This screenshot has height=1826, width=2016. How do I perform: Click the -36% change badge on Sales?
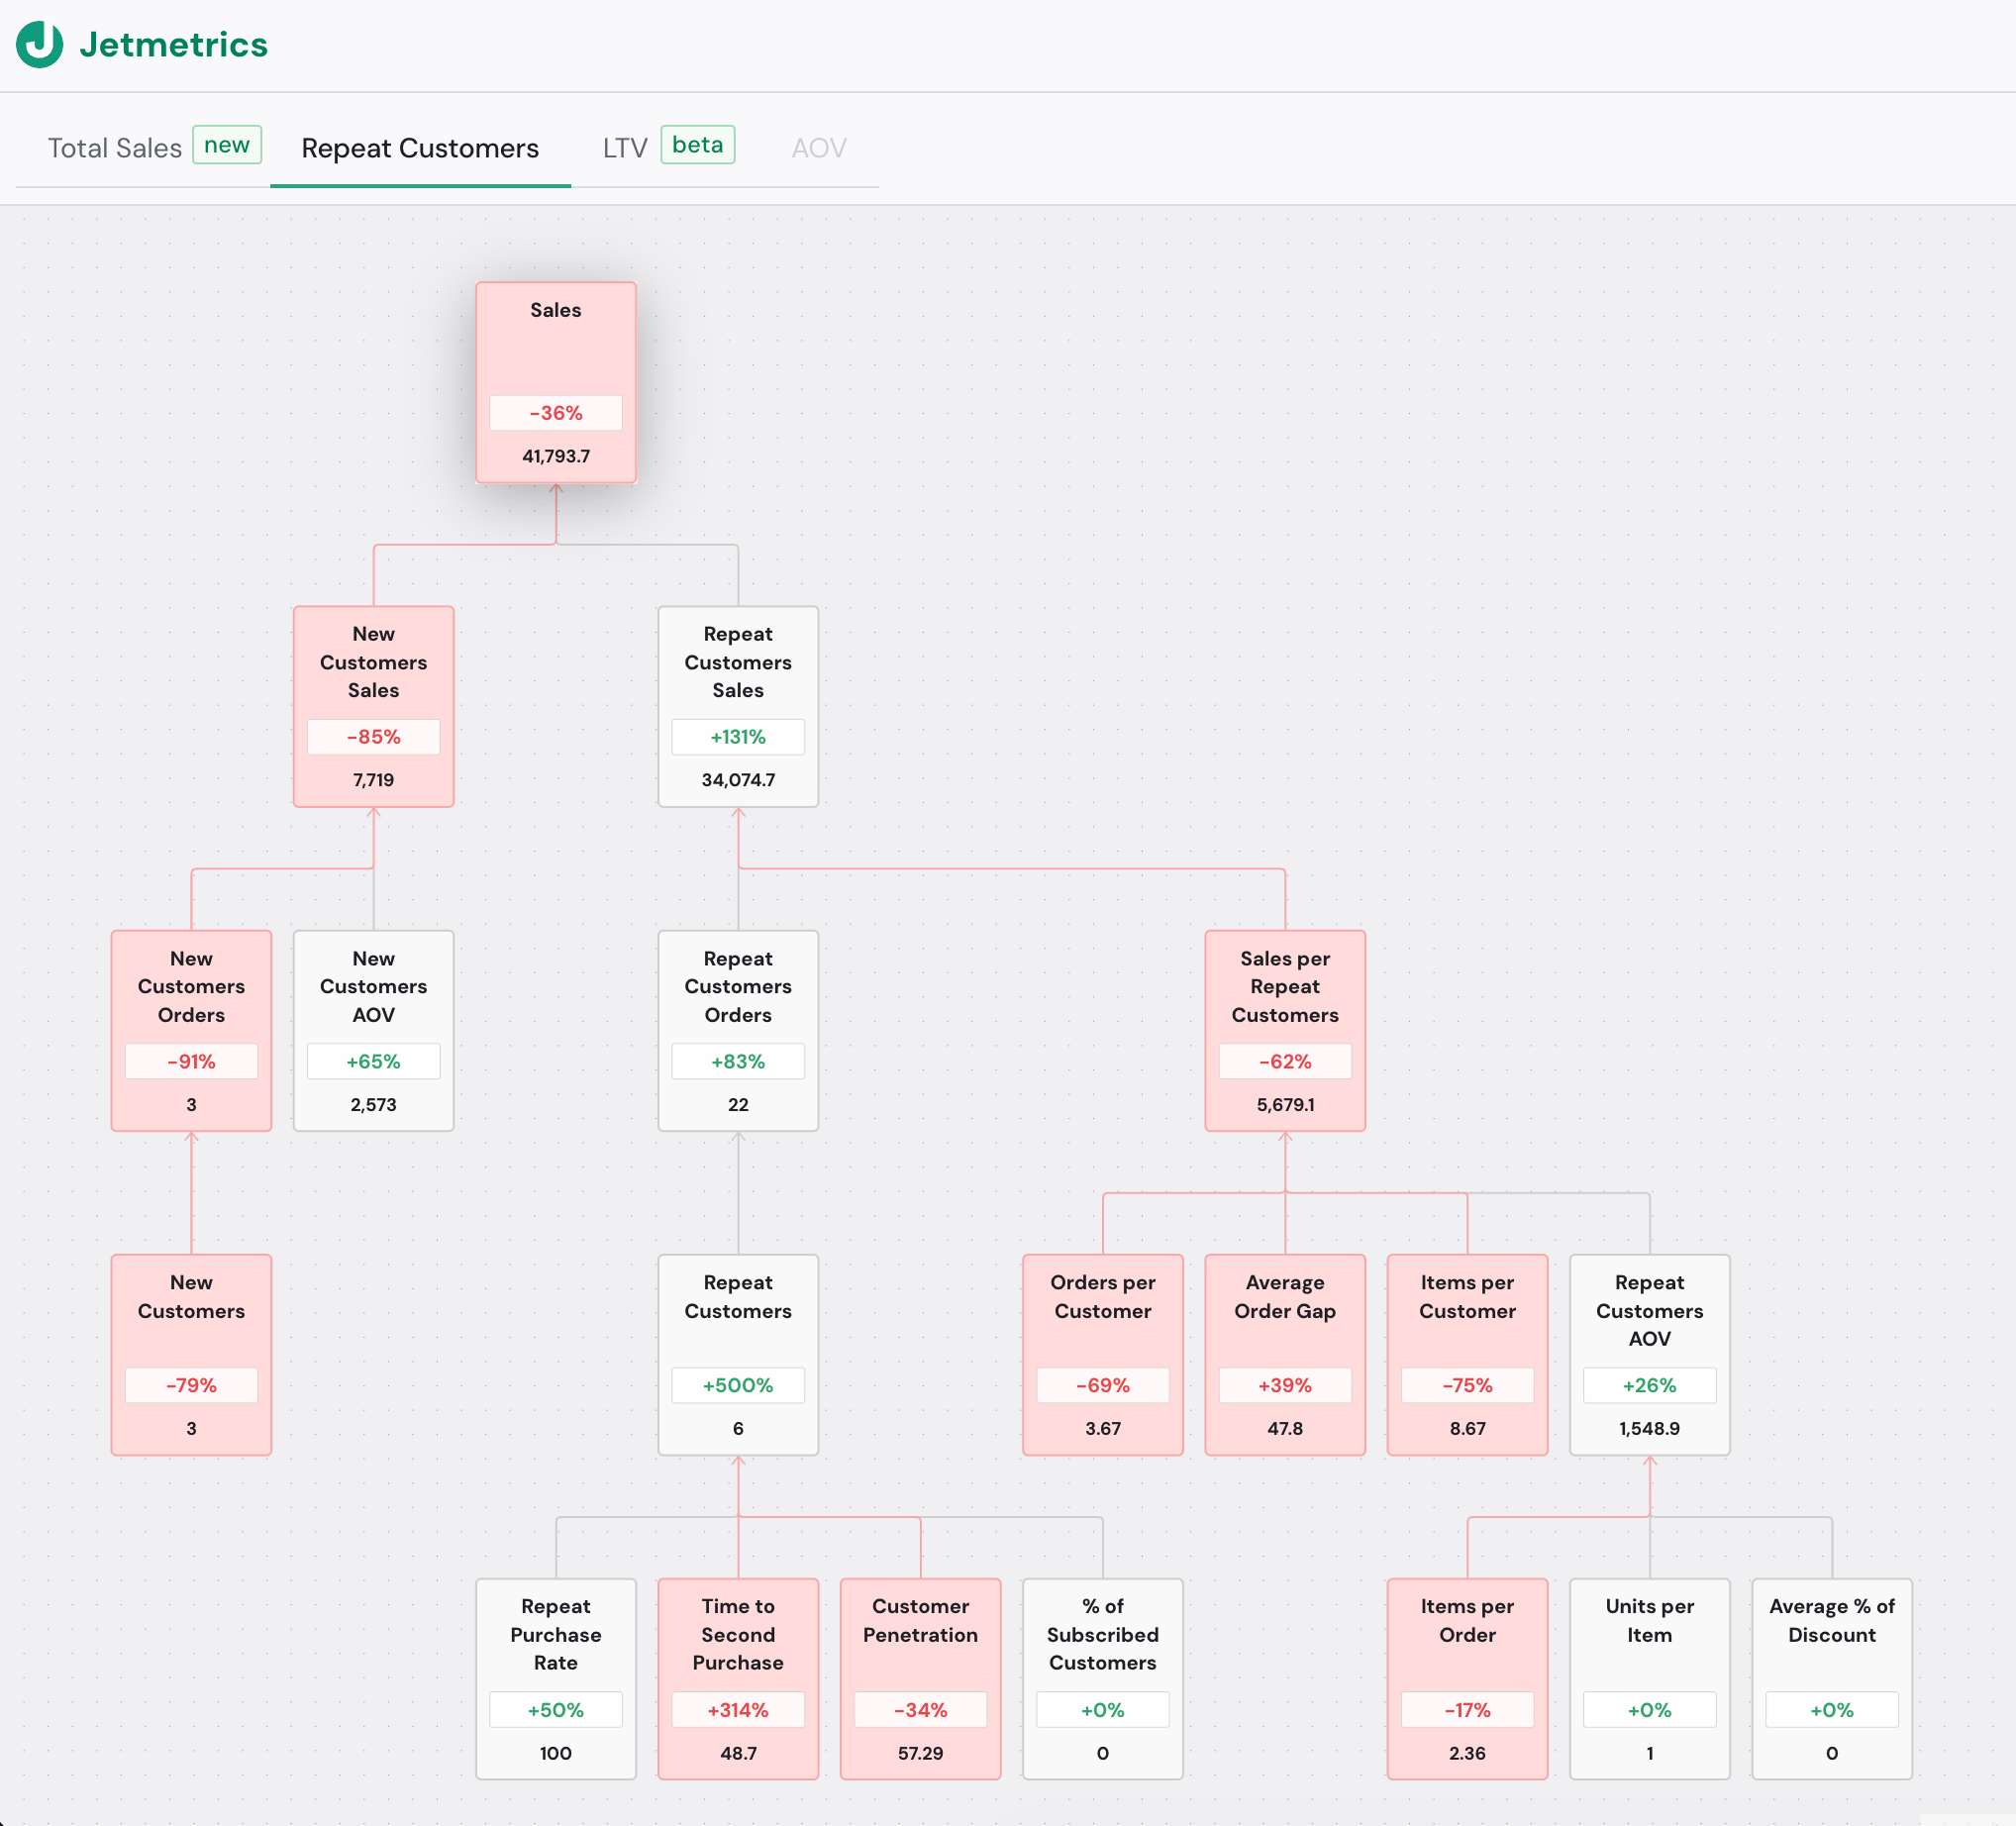pyautogui.click(x=555, y=413)
